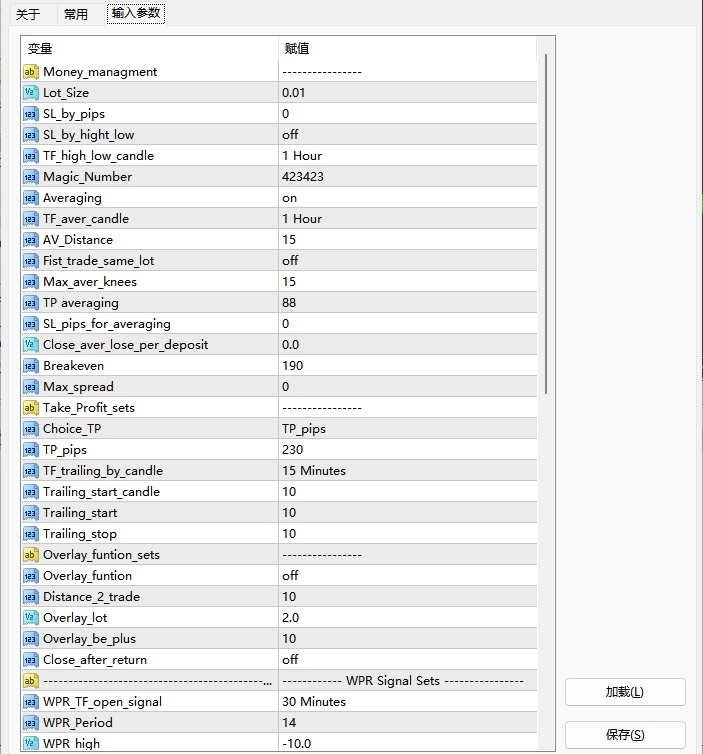This screenshot has width=703, height=754.
Task: Switch to the 常用 tab
Action: click(x=76, y=14)
